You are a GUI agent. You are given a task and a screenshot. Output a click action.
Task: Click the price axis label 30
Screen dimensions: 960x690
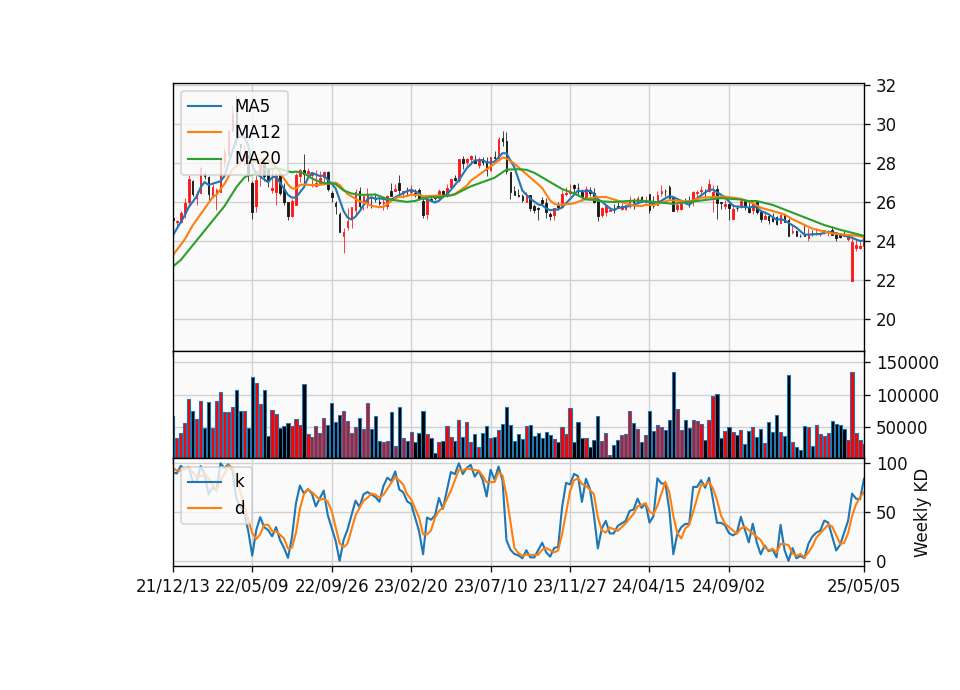click(x=885, y=125)
